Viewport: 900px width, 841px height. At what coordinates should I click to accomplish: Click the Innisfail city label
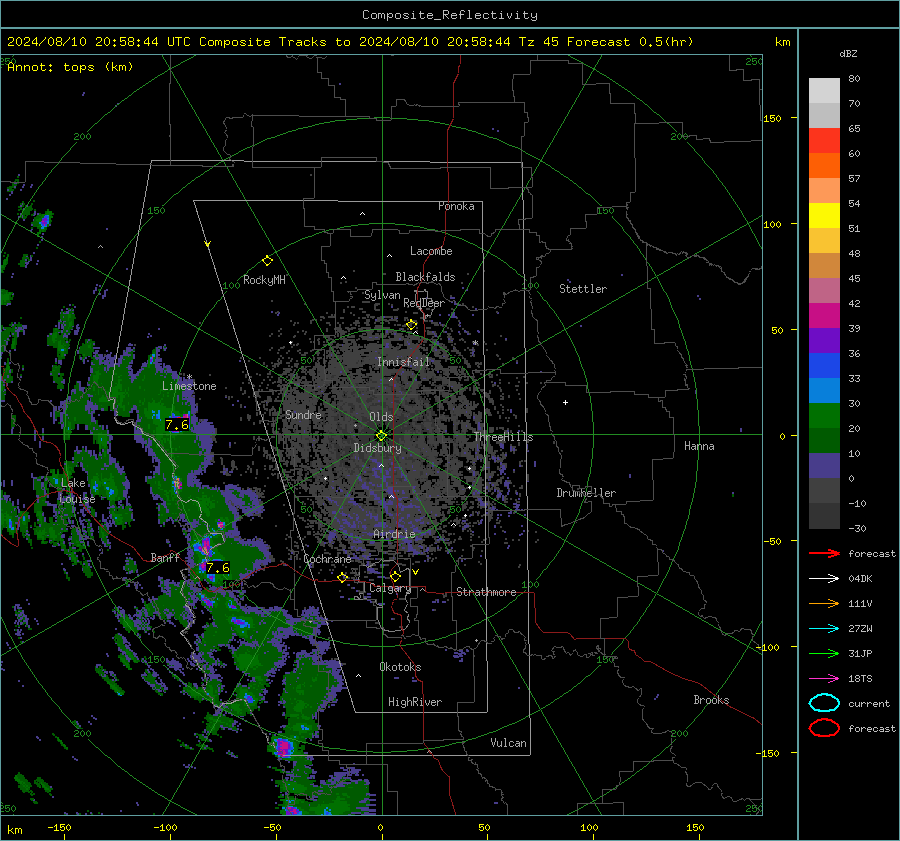[404, 362]
